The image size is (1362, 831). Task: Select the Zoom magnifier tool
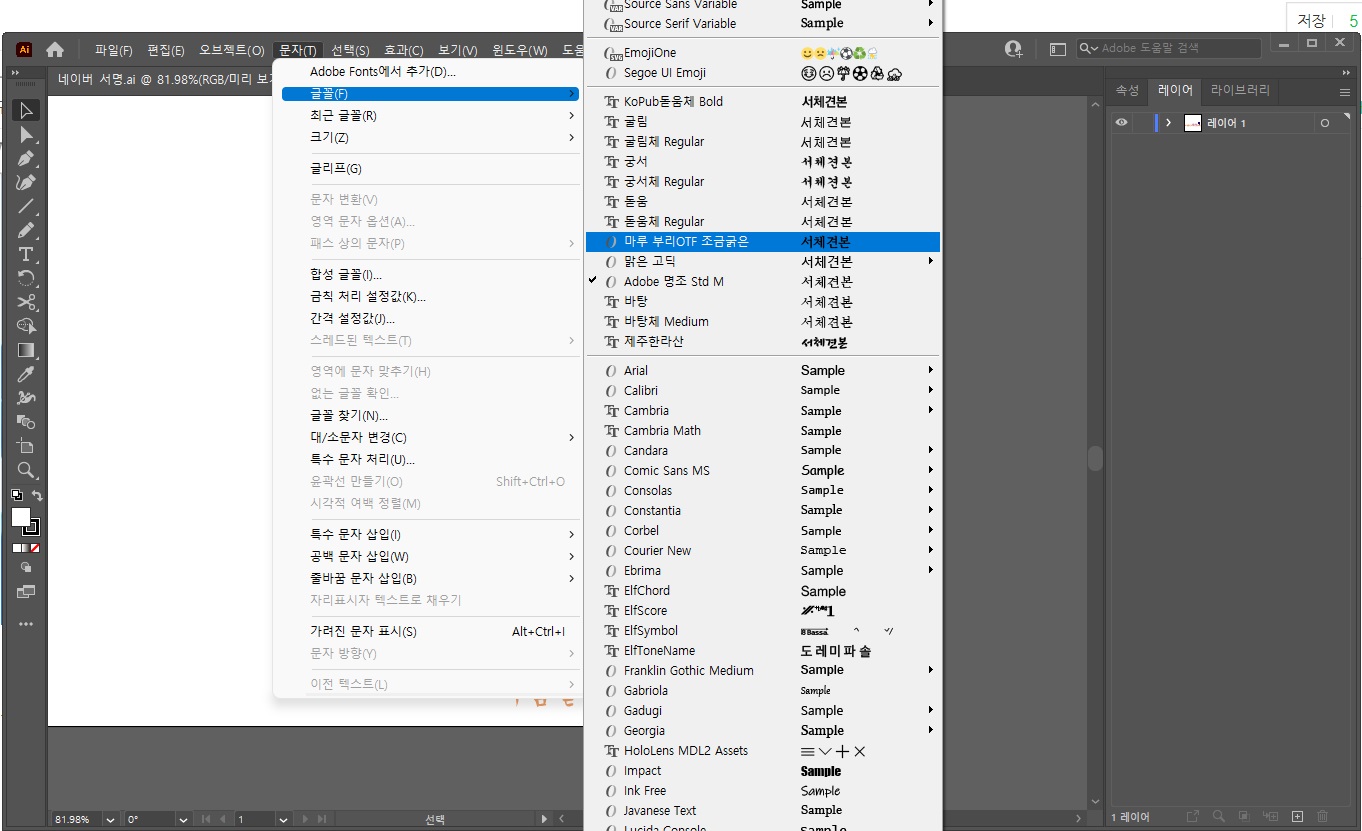tap(26, 471)
